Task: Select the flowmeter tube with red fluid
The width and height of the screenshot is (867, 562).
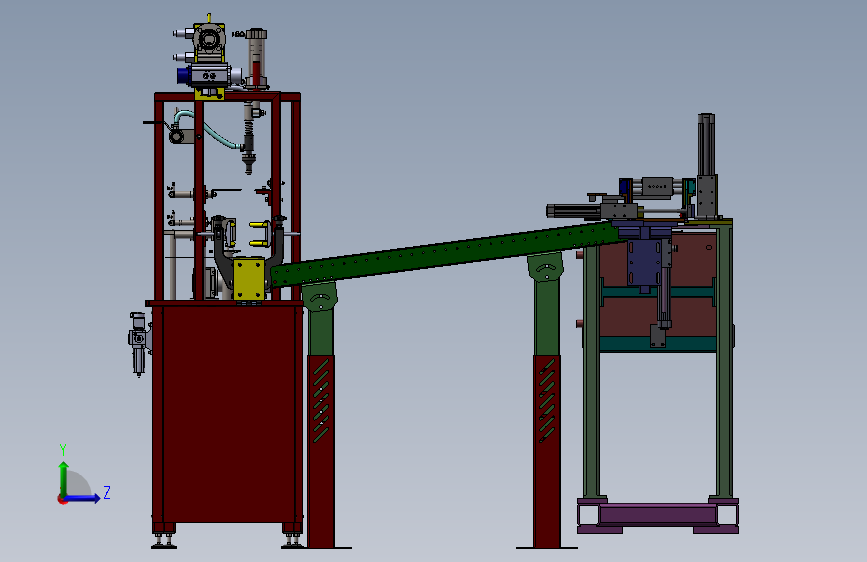Action: [256, 58]
